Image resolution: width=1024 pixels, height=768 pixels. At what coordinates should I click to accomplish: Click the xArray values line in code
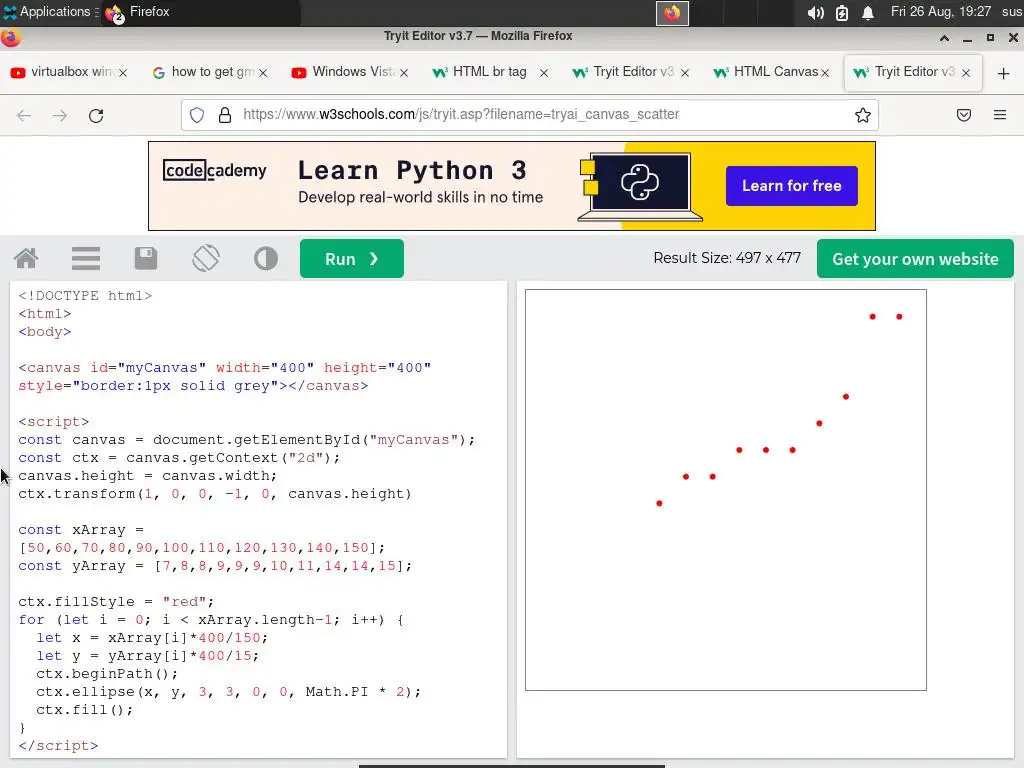(x=202, y=547)
